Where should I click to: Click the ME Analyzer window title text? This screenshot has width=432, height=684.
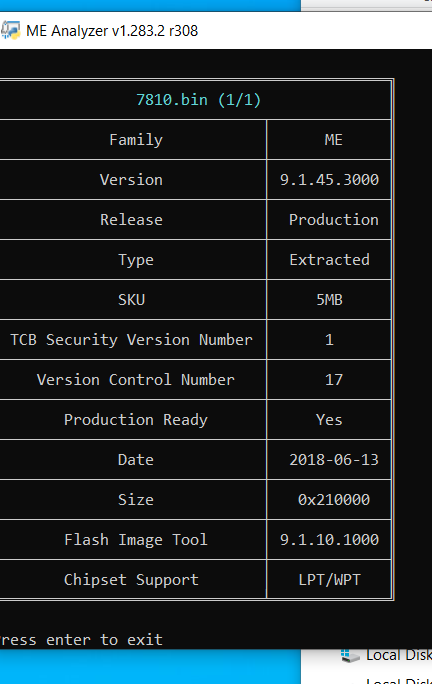112,31
